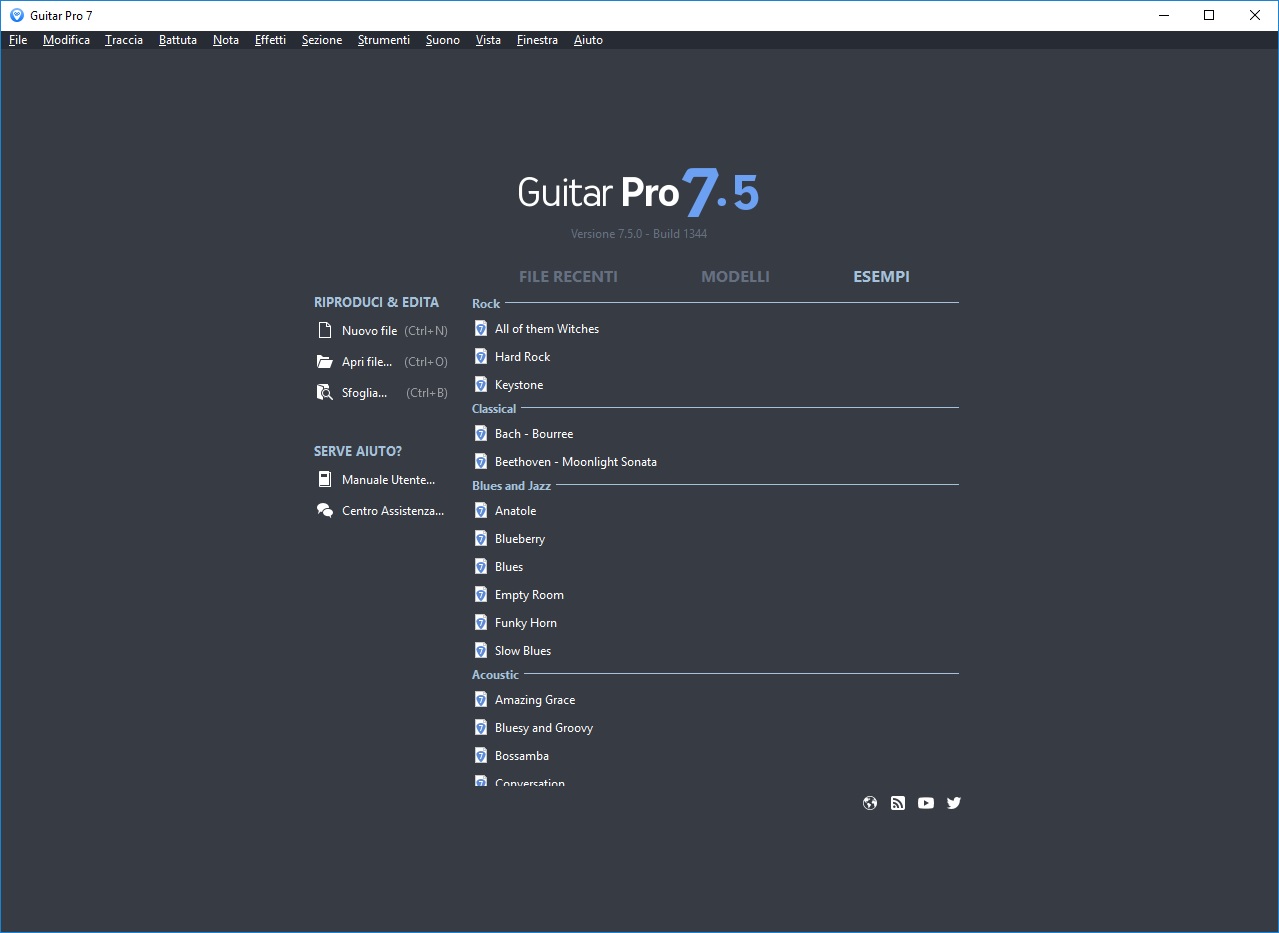Open the All of them Witches example

(547, 328)
